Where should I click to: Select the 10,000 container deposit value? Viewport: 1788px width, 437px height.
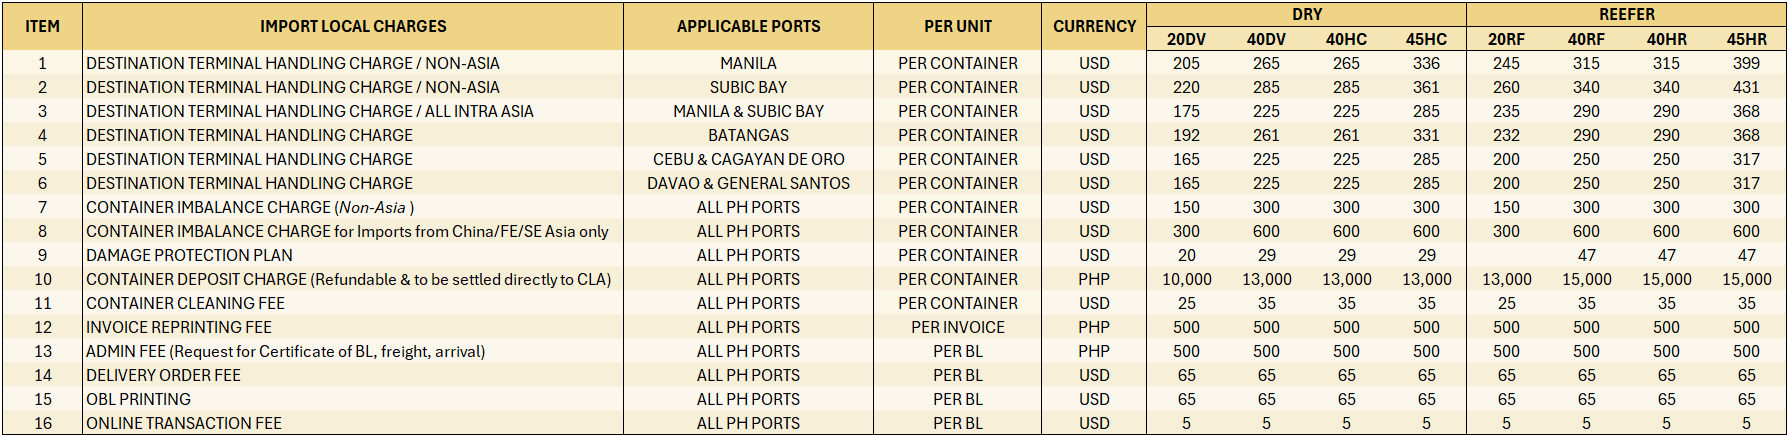coord(1186,279)
